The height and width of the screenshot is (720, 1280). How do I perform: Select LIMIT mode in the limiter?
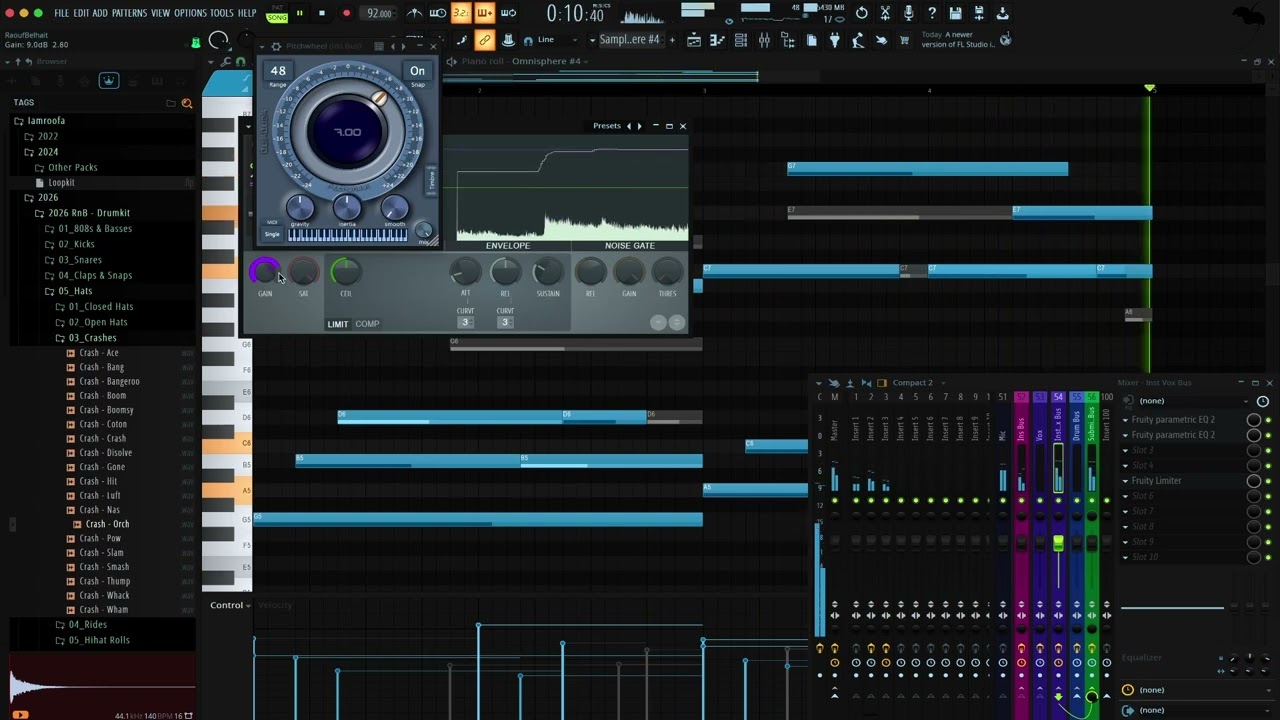click(x=338, y=324)
